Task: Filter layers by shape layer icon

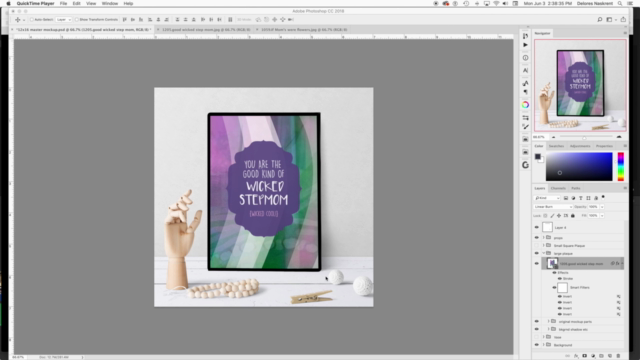Action: pos(588,198)
